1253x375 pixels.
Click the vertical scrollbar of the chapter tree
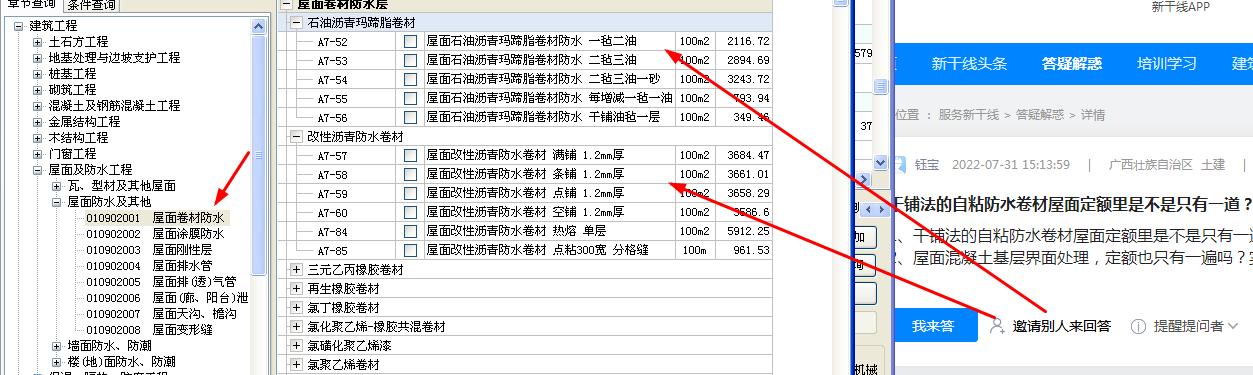point(259,154)
